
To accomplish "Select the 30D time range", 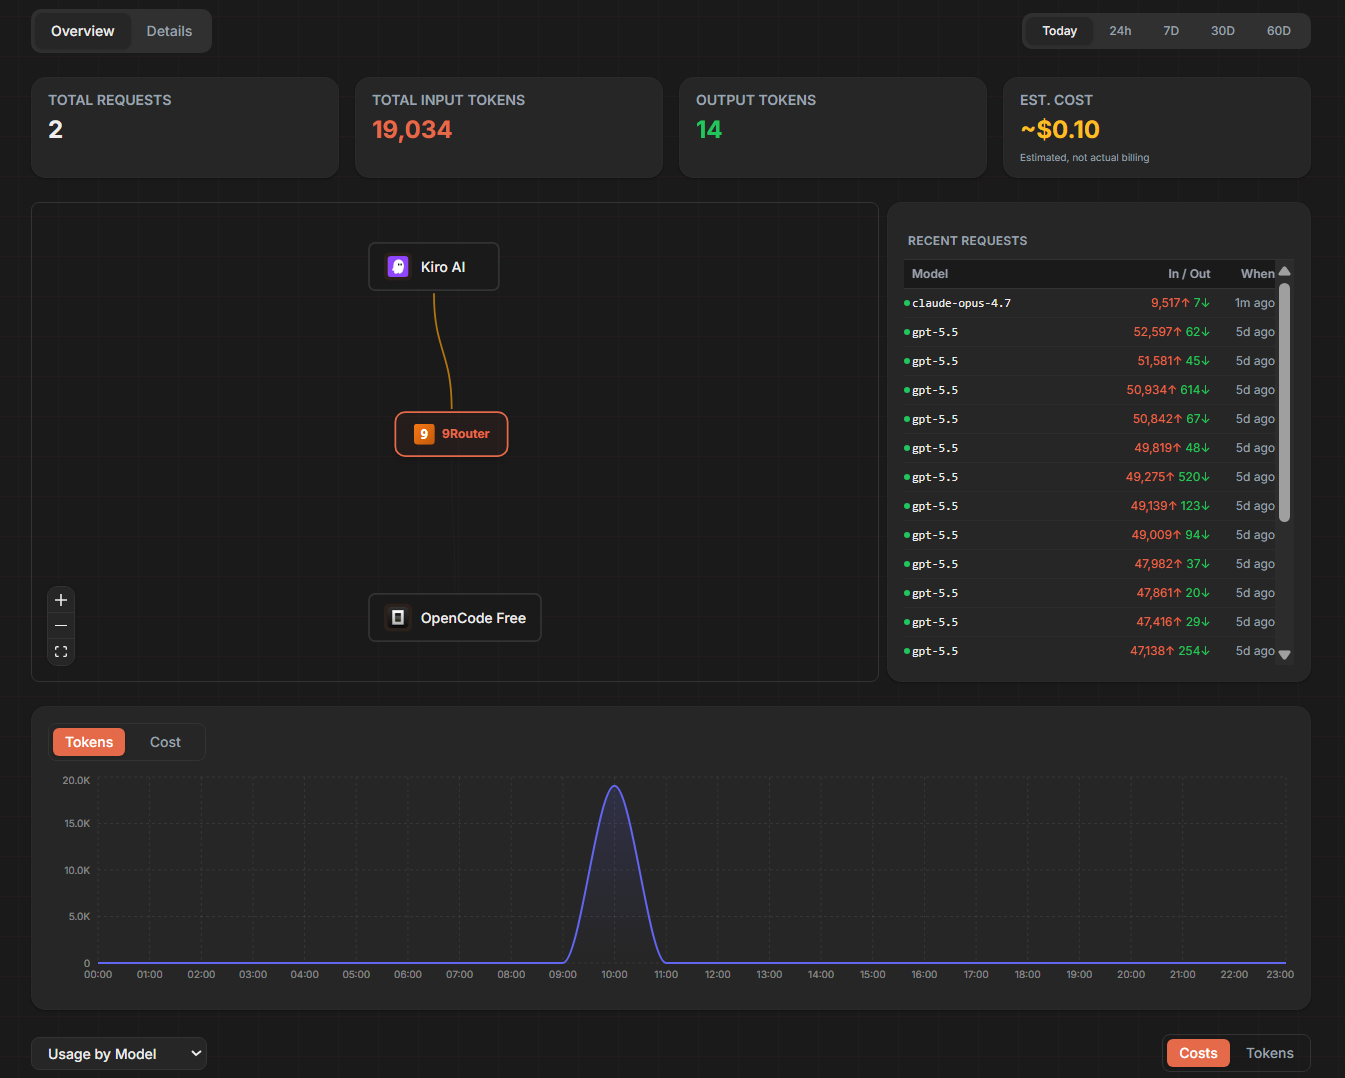I will (x=1223, y=31).
